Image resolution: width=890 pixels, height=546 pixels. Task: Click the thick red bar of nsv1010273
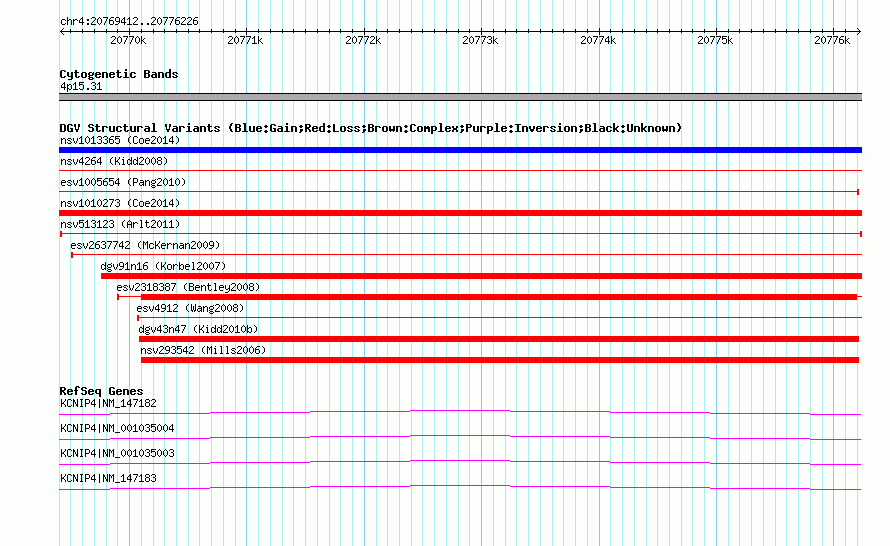point(460,213)
